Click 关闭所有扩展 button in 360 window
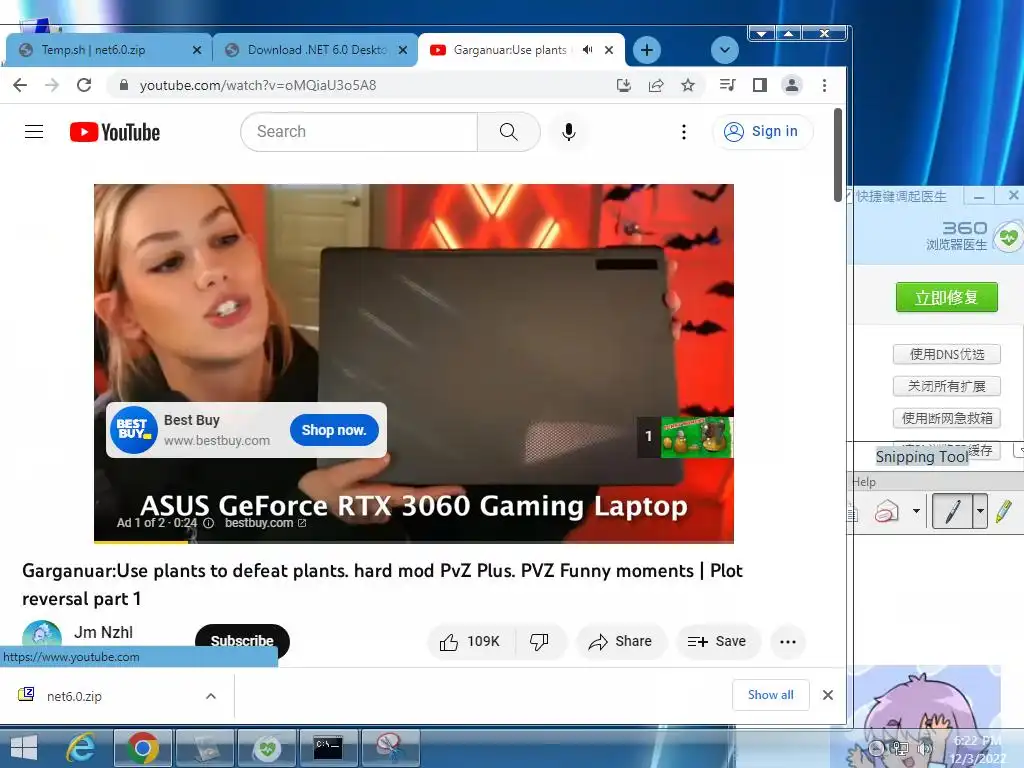1024x768 pixels. tap(947, 386)
